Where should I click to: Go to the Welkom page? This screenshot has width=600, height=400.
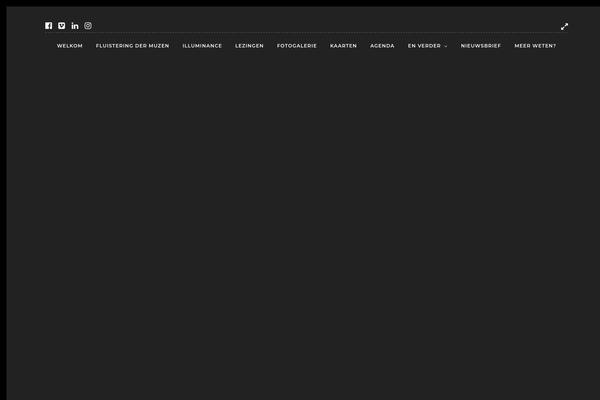70,46
